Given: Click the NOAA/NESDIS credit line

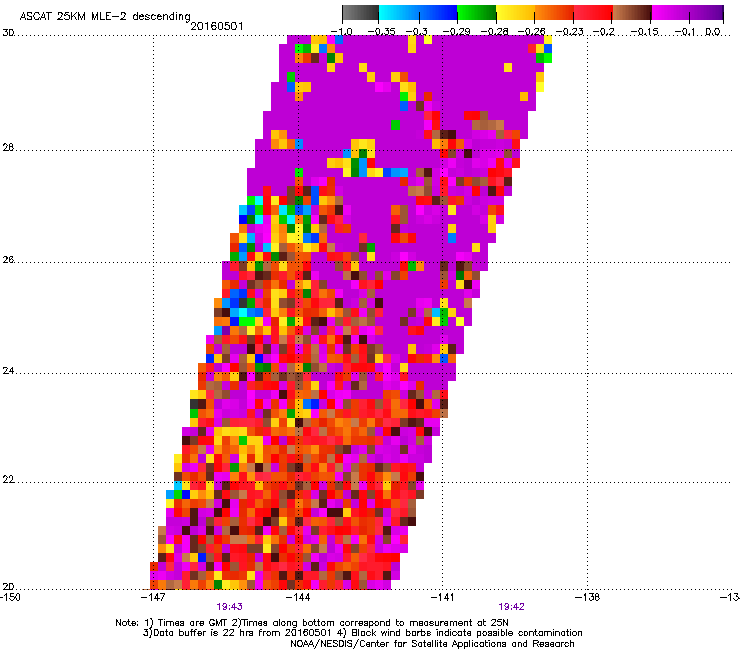Looking at the screenshot, I should click(x=432, y=644).
